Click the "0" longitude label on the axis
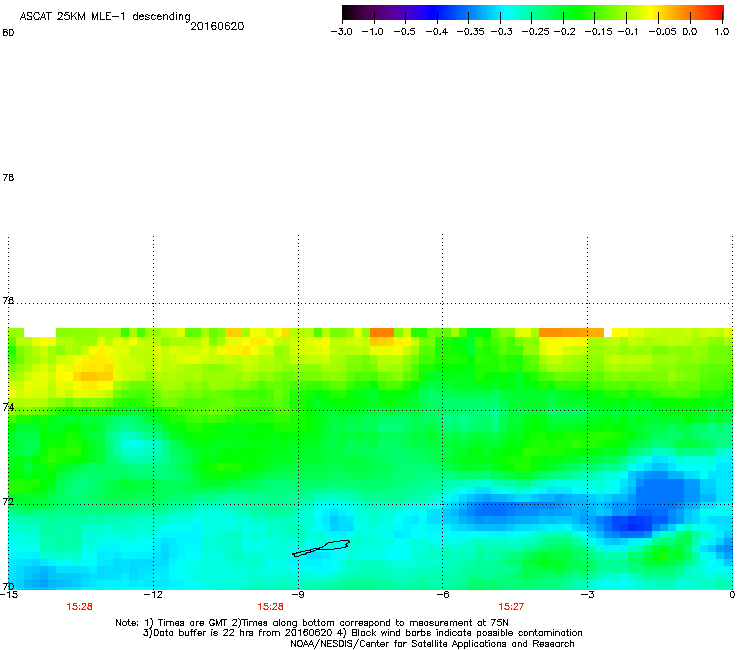 pyautogui.click(x=732, y=595)
